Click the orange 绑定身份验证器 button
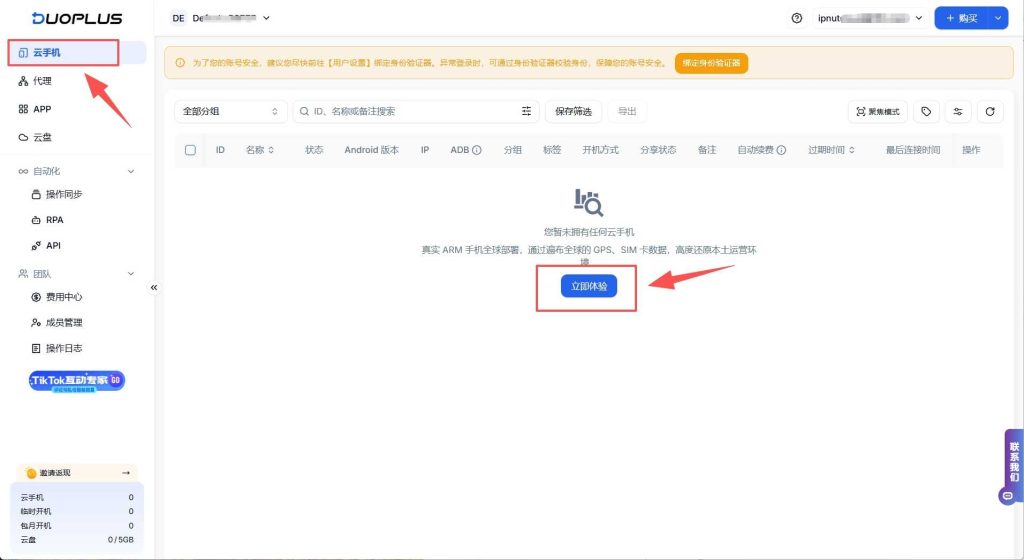 (711, 63)
